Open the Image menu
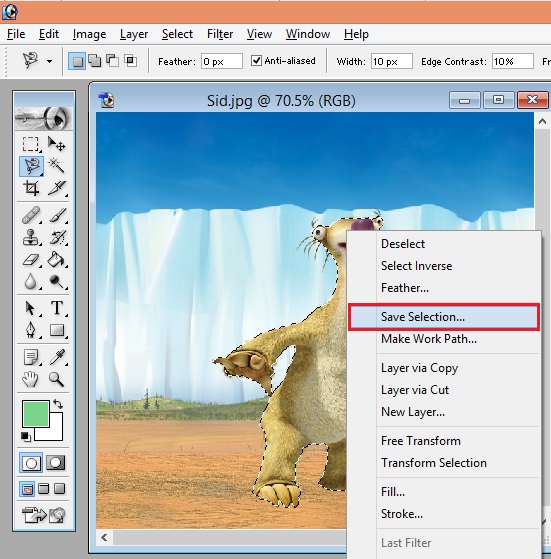The image size is (551, 559). (89, 34)
